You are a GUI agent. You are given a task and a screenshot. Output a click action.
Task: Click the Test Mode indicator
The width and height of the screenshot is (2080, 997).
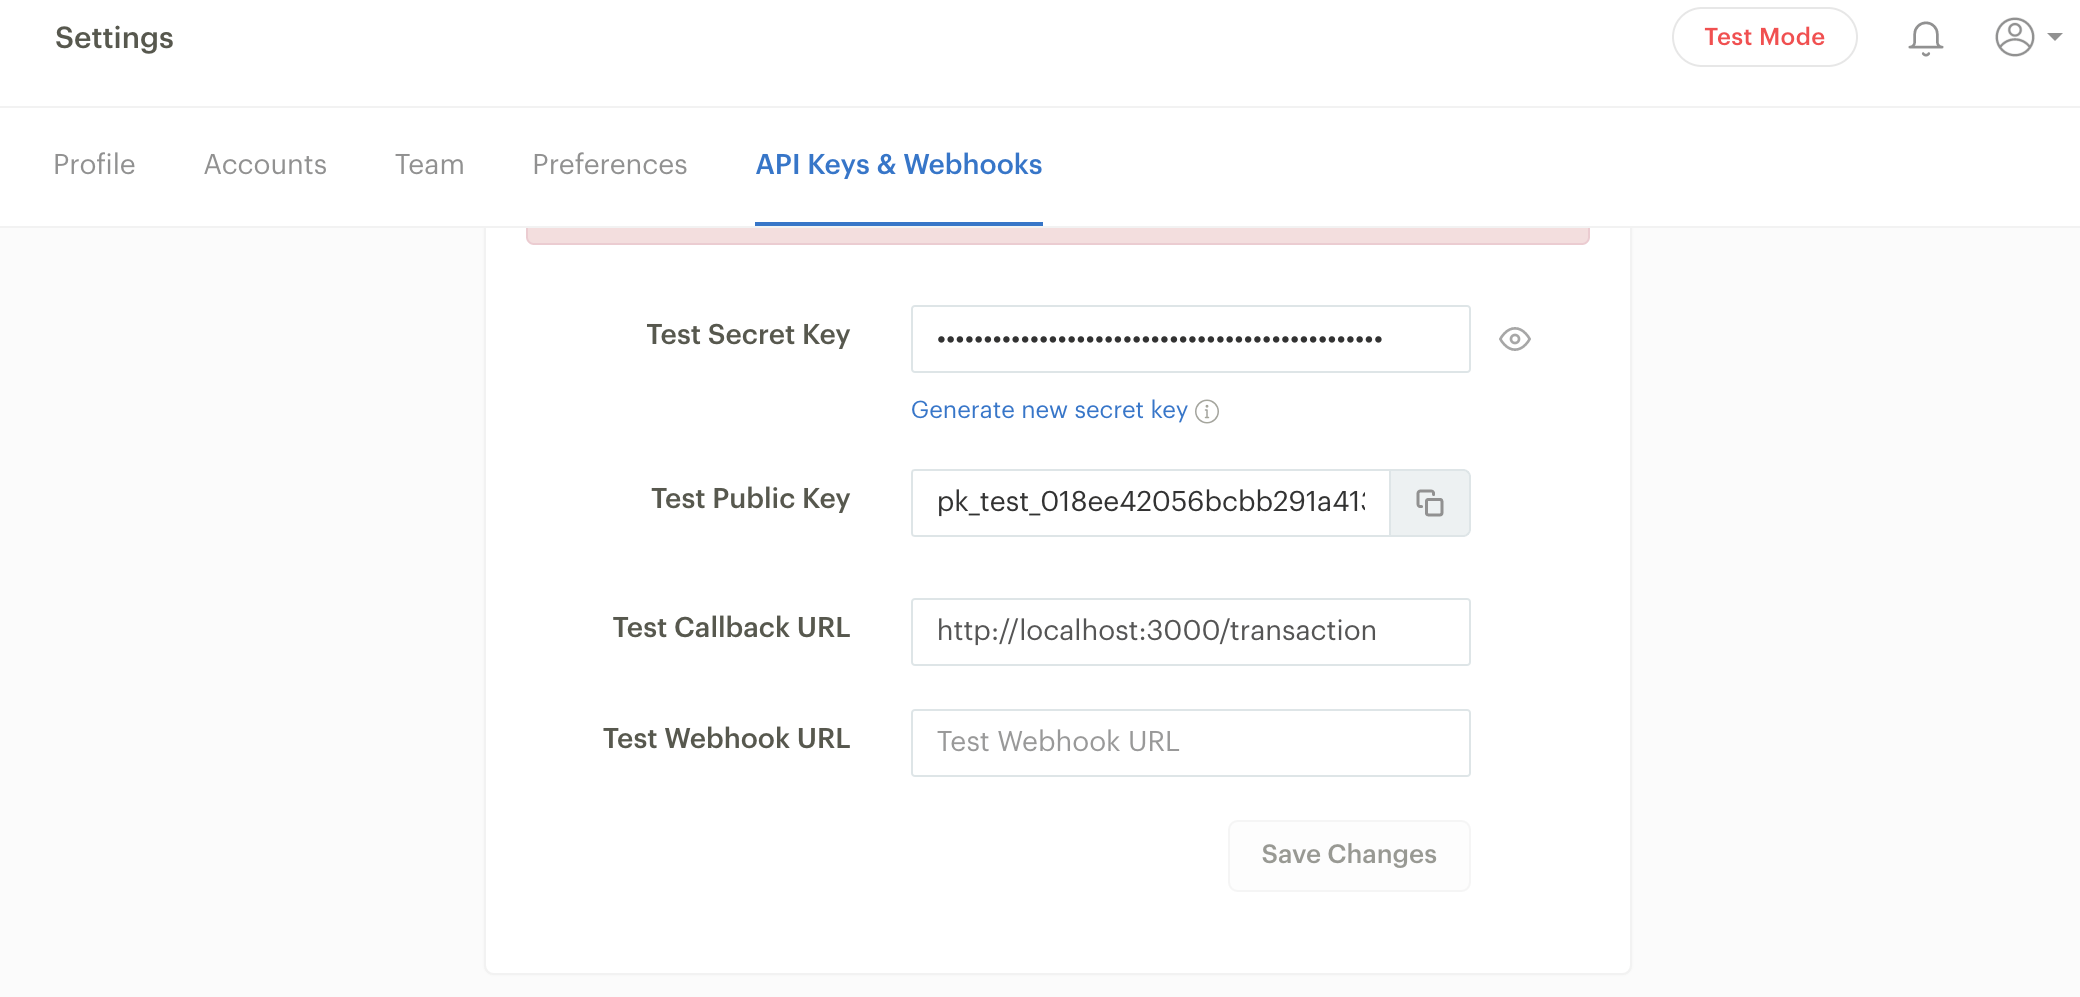point(1764,36)
